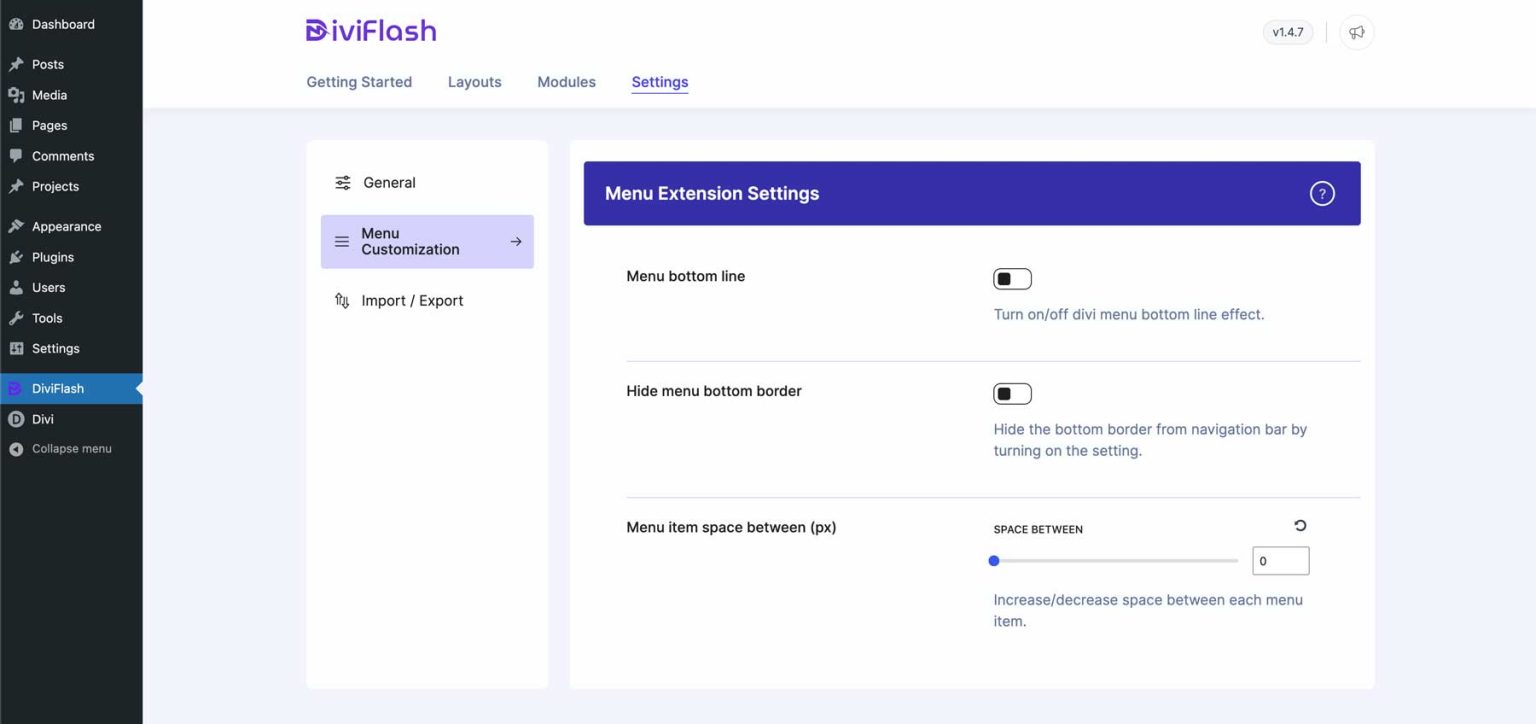Enable the Menu bottom line toggle
The image size is (1536, 724).
[1011, 278]
